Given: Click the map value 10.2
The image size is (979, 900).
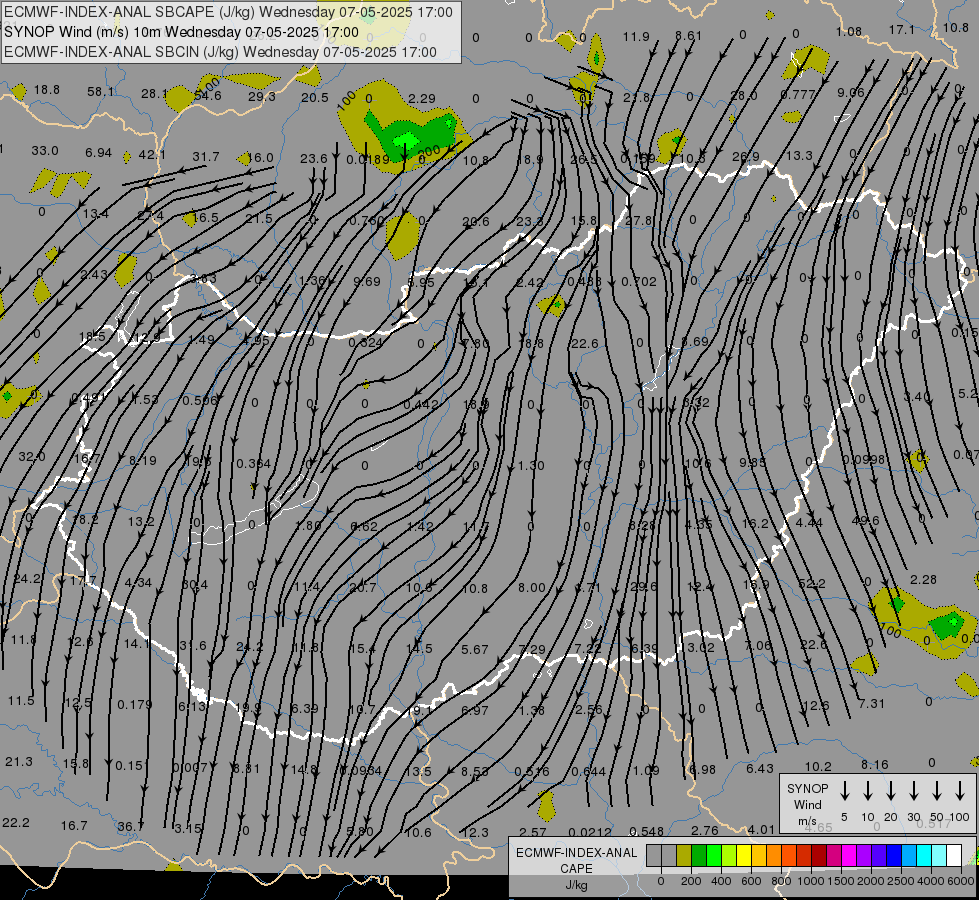Looking at the screenshot, I should (x=818, y=766).
